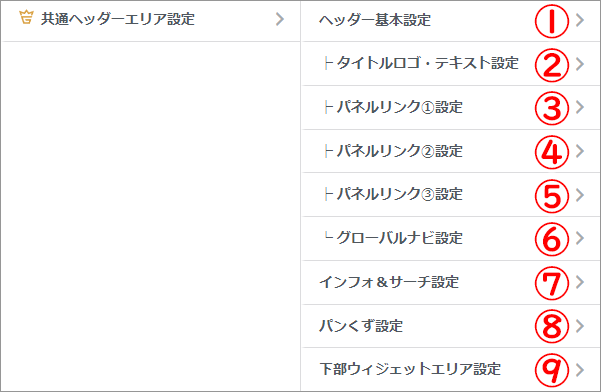
Task: Click the chevron for パンくず設定
Action: [x=580, y=326]
